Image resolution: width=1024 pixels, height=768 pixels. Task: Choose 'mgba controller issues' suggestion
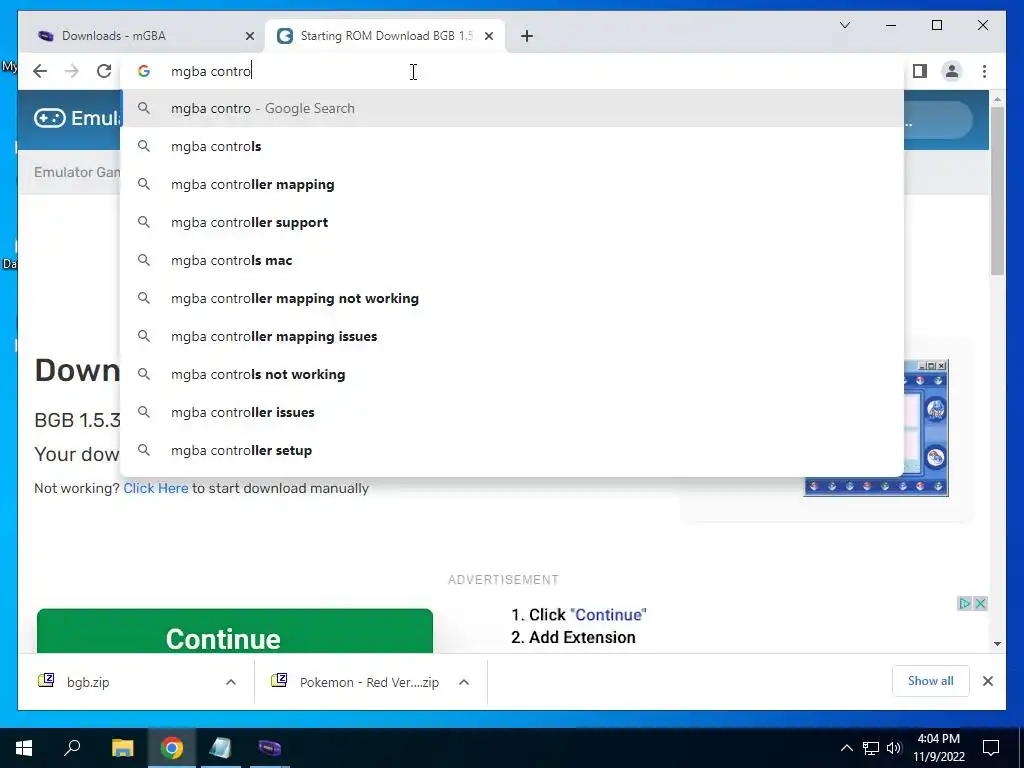pos(512,412)
